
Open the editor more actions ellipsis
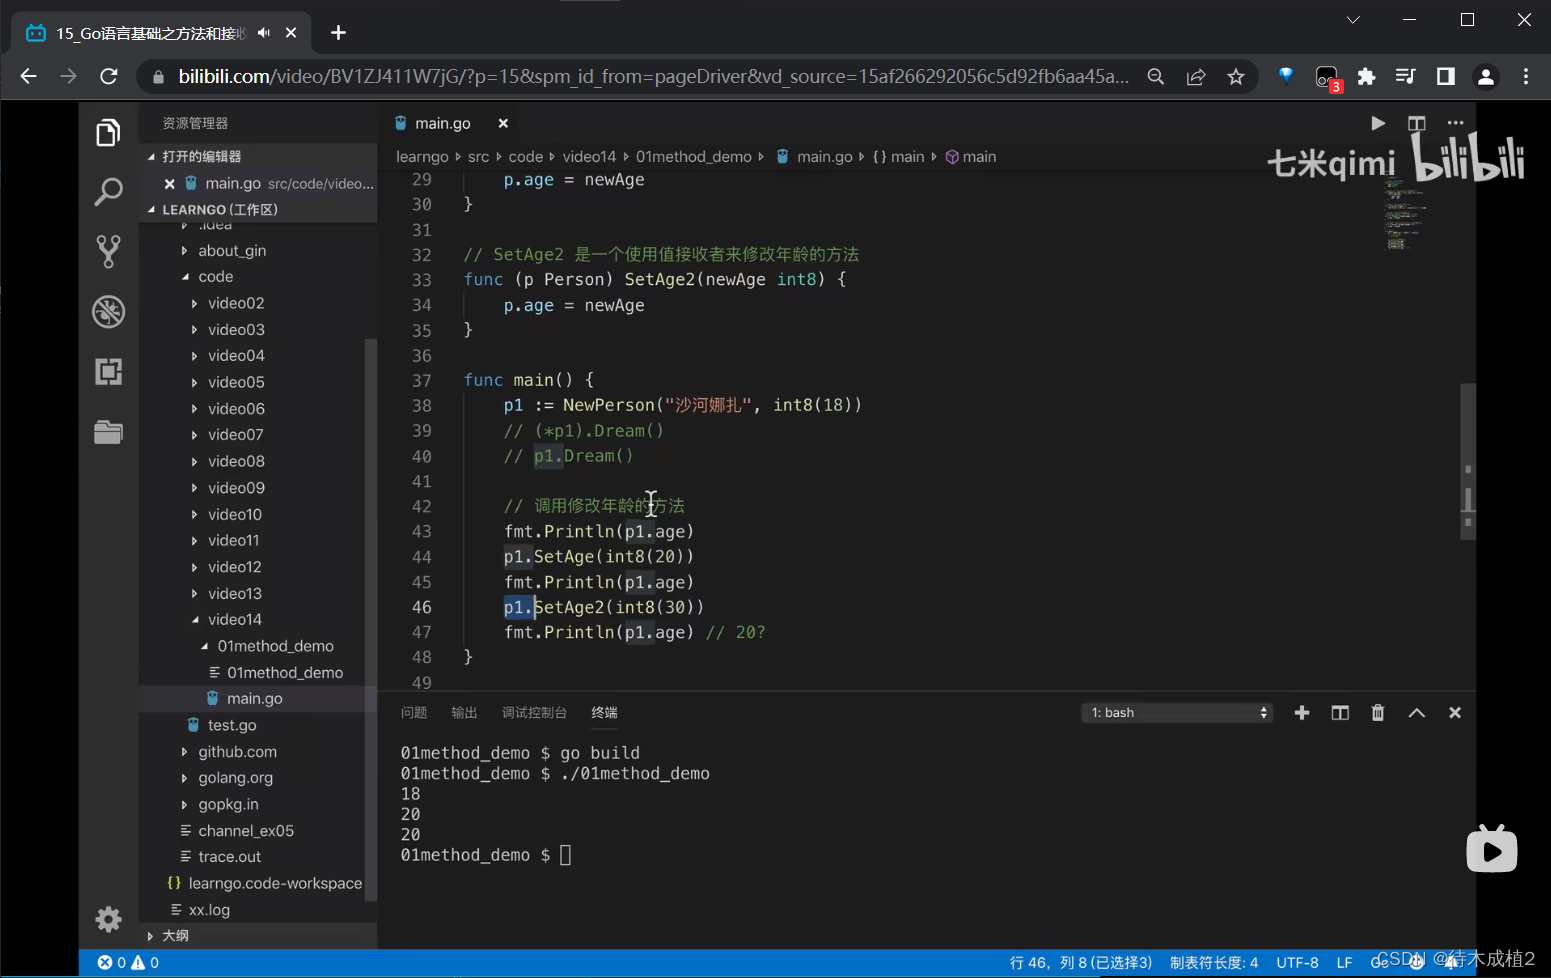coord(1455,123)
